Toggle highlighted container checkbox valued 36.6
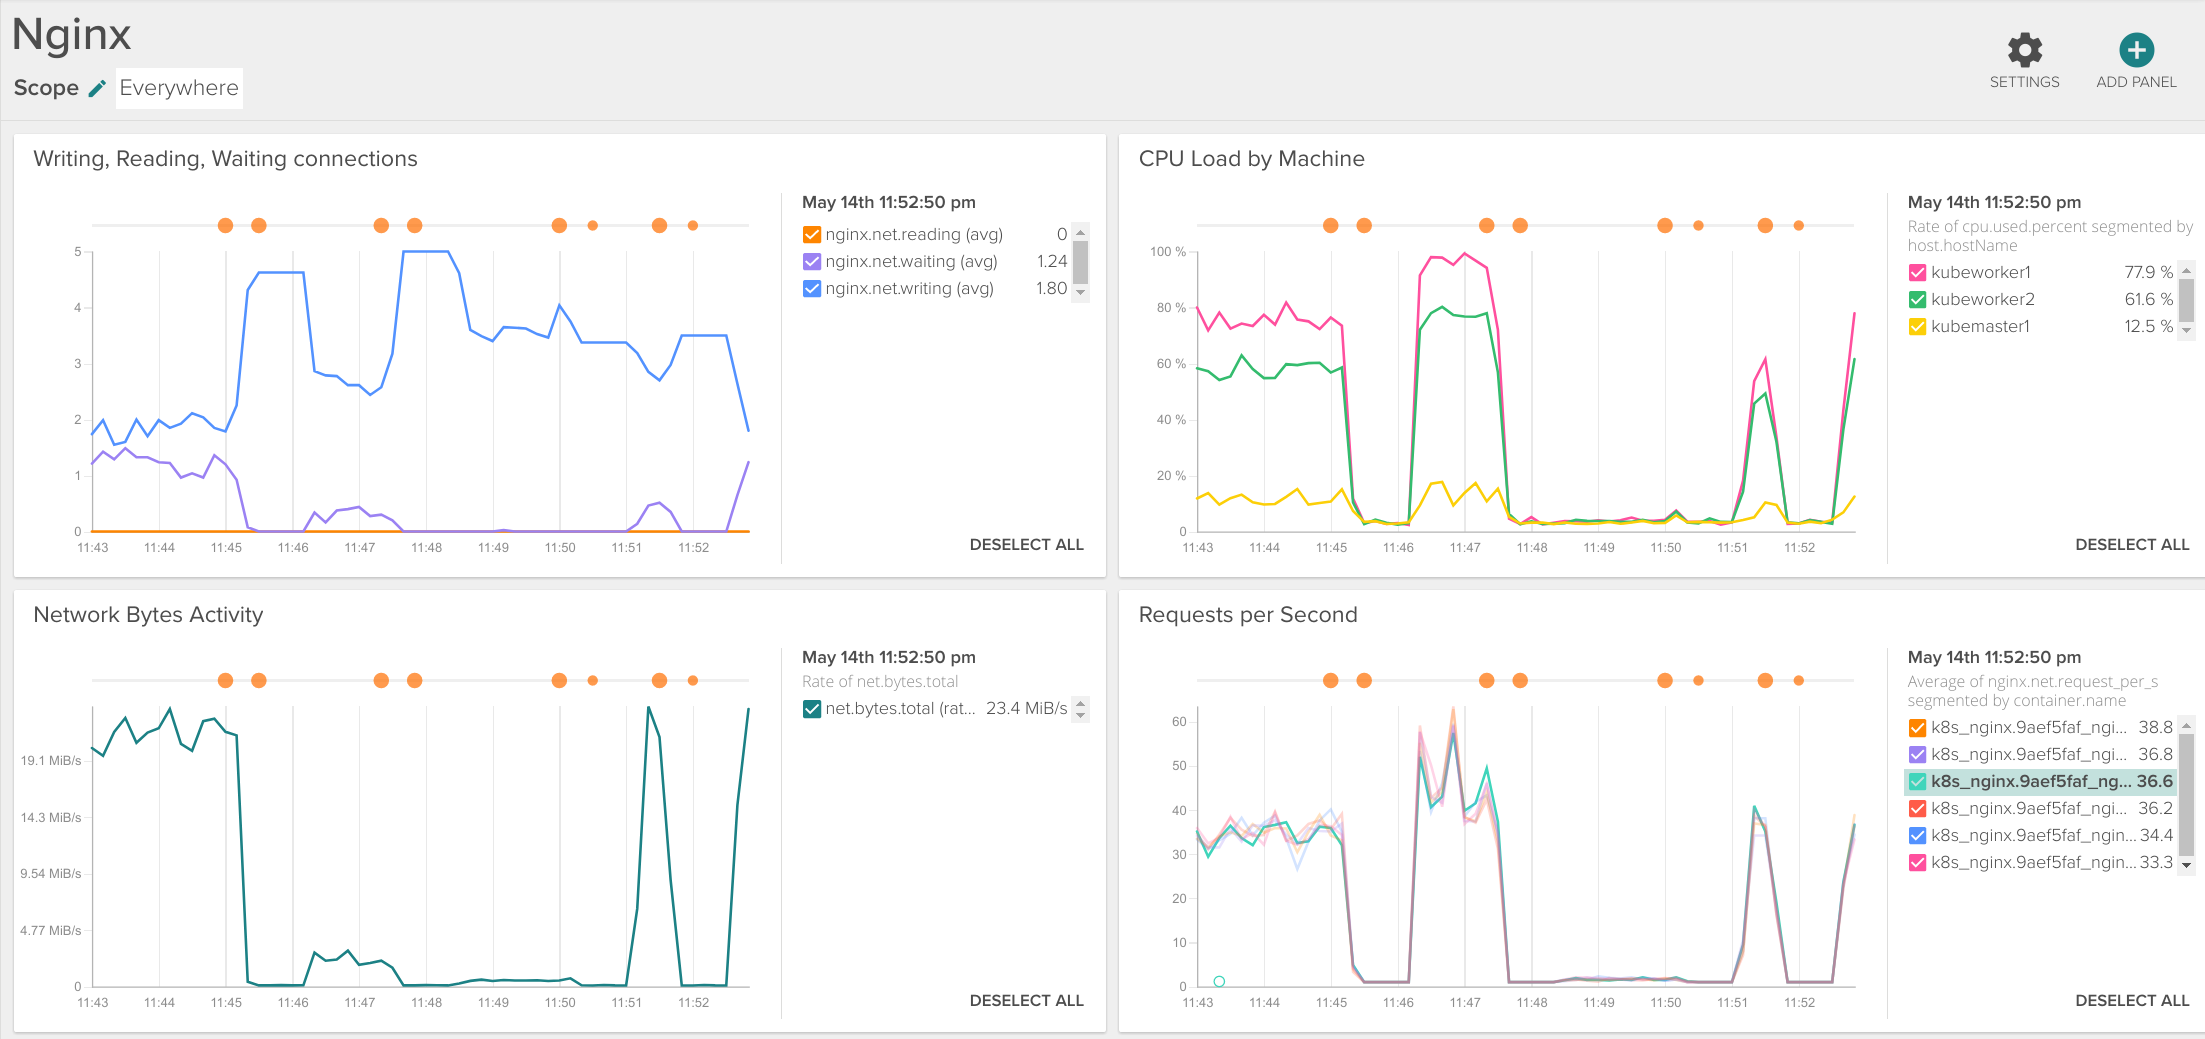2205x1039 pixels. (x=1917, y=782)
